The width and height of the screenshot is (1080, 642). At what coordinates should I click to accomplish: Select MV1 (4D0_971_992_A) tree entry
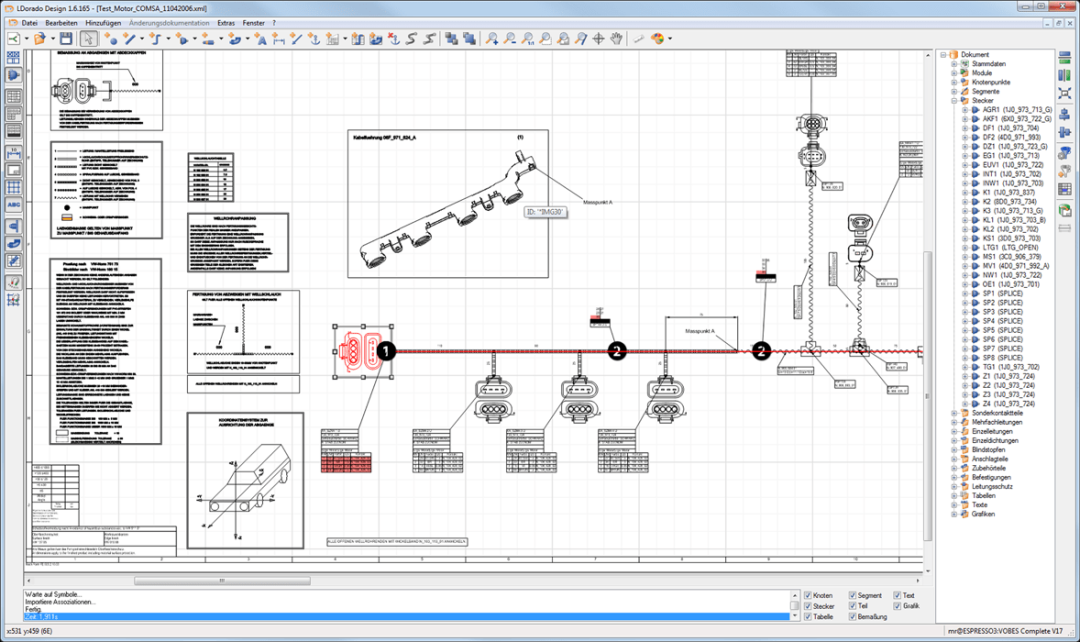1015,266
